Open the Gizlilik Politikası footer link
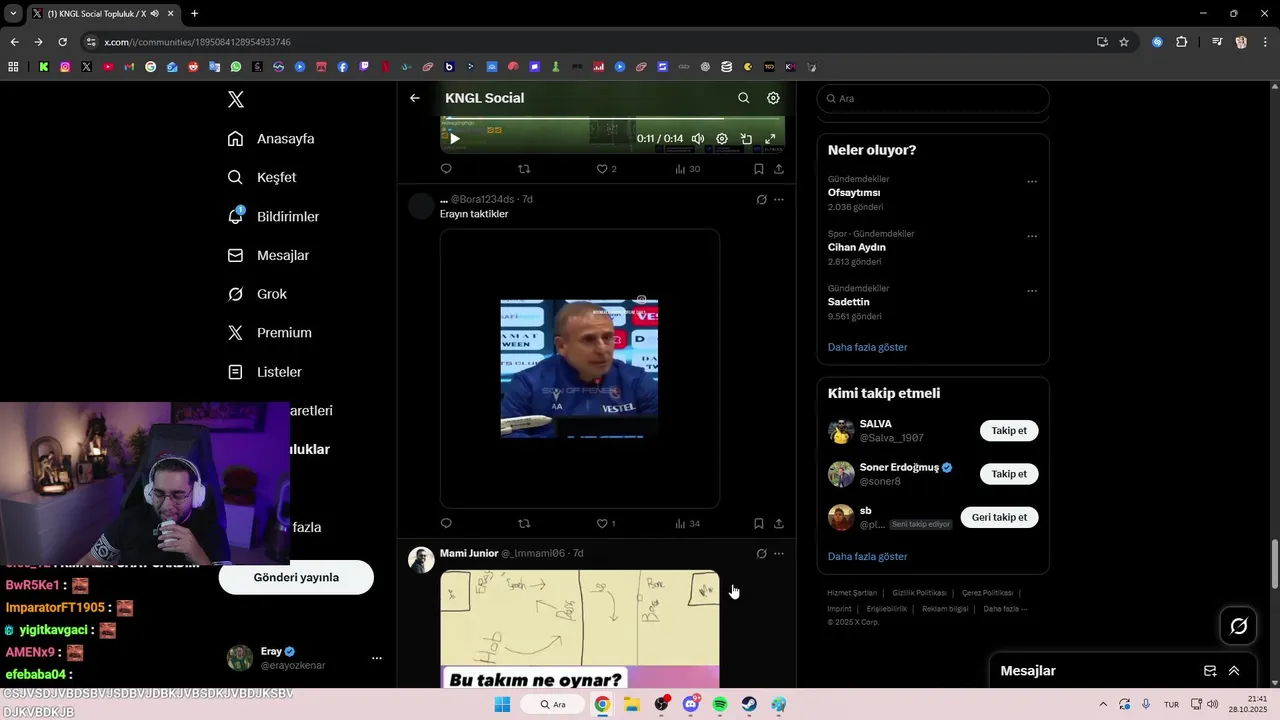This screenshot has height=720, width=1280. pyautogui.click(x=920, y=593)
